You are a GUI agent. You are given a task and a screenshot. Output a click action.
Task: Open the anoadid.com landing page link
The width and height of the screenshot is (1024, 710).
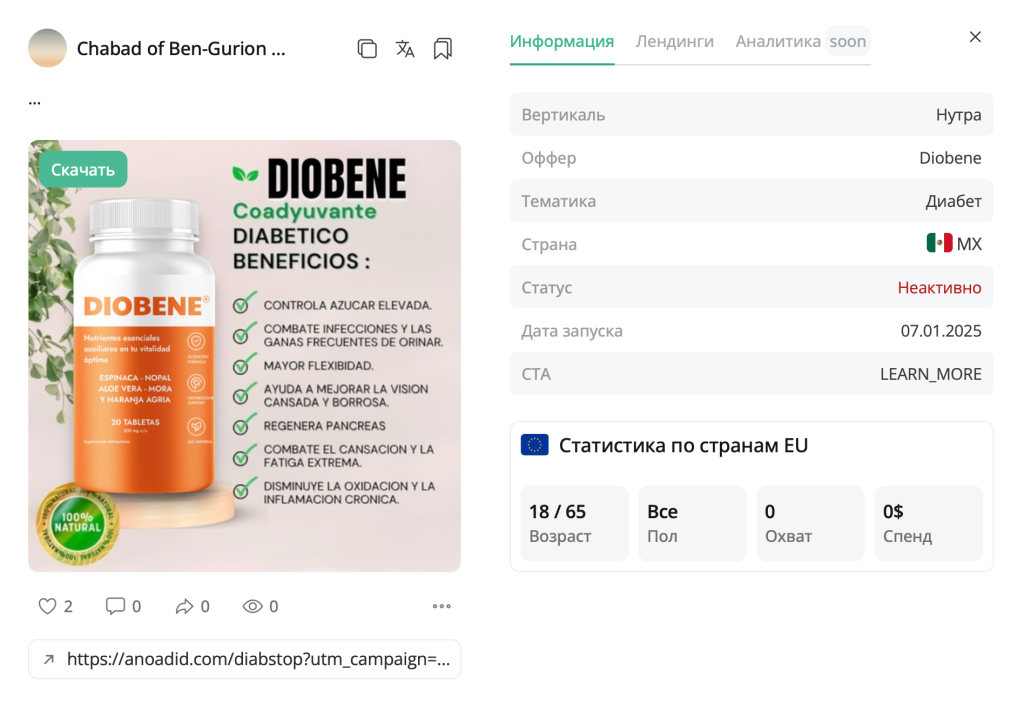click(x=244, y=660)
